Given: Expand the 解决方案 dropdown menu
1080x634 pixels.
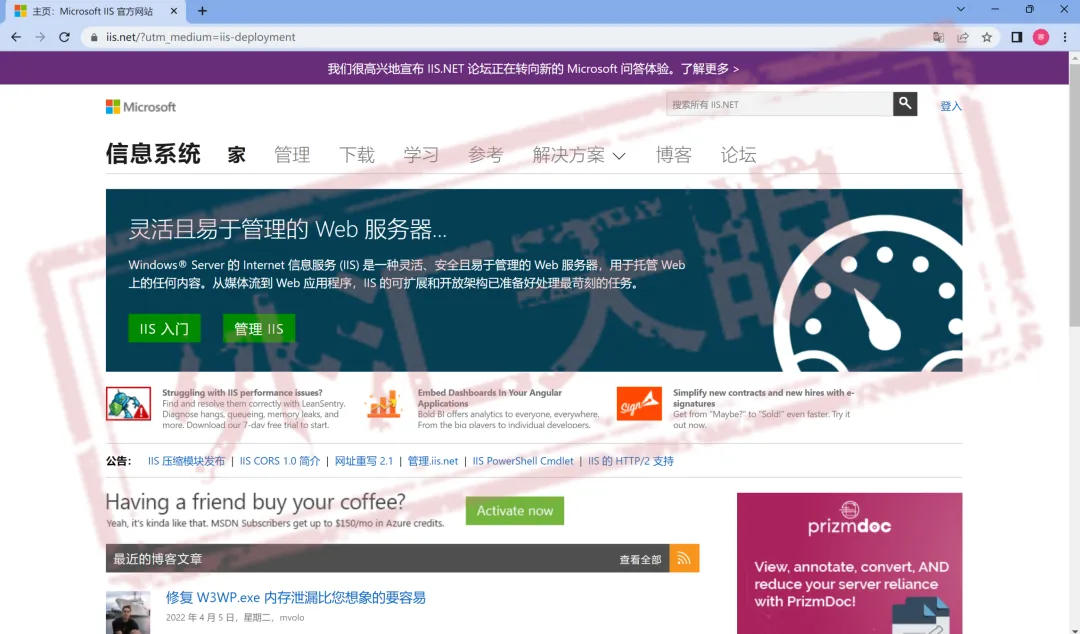Looking at the screenshot, I should click(579, 155).
